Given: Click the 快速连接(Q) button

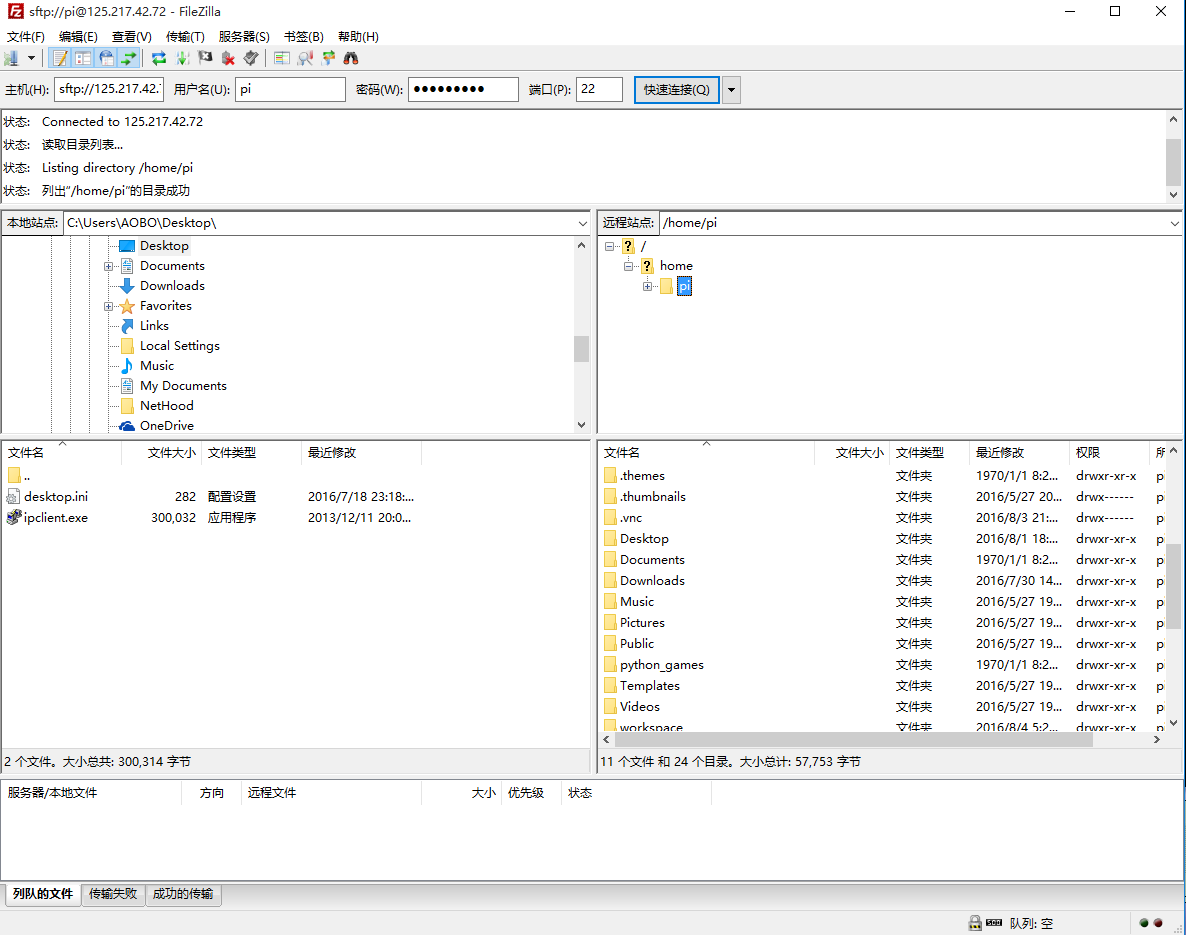Looking at the screenshot, I should [676, 90].
